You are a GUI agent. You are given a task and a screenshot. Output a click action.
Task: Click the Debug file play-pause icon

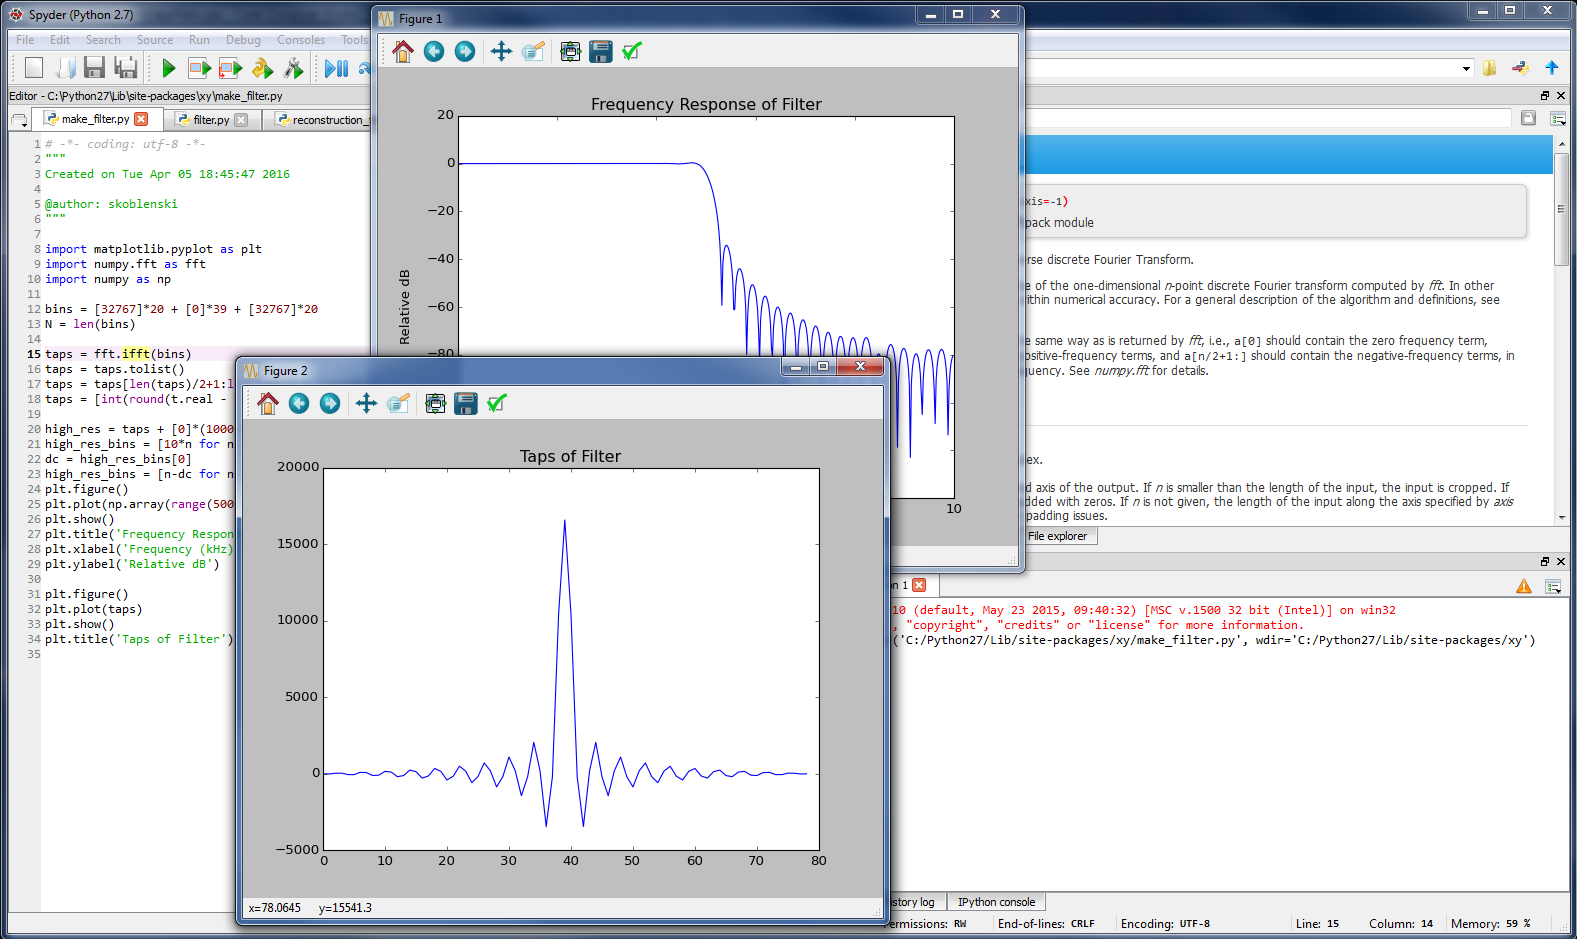pos(336,68)
